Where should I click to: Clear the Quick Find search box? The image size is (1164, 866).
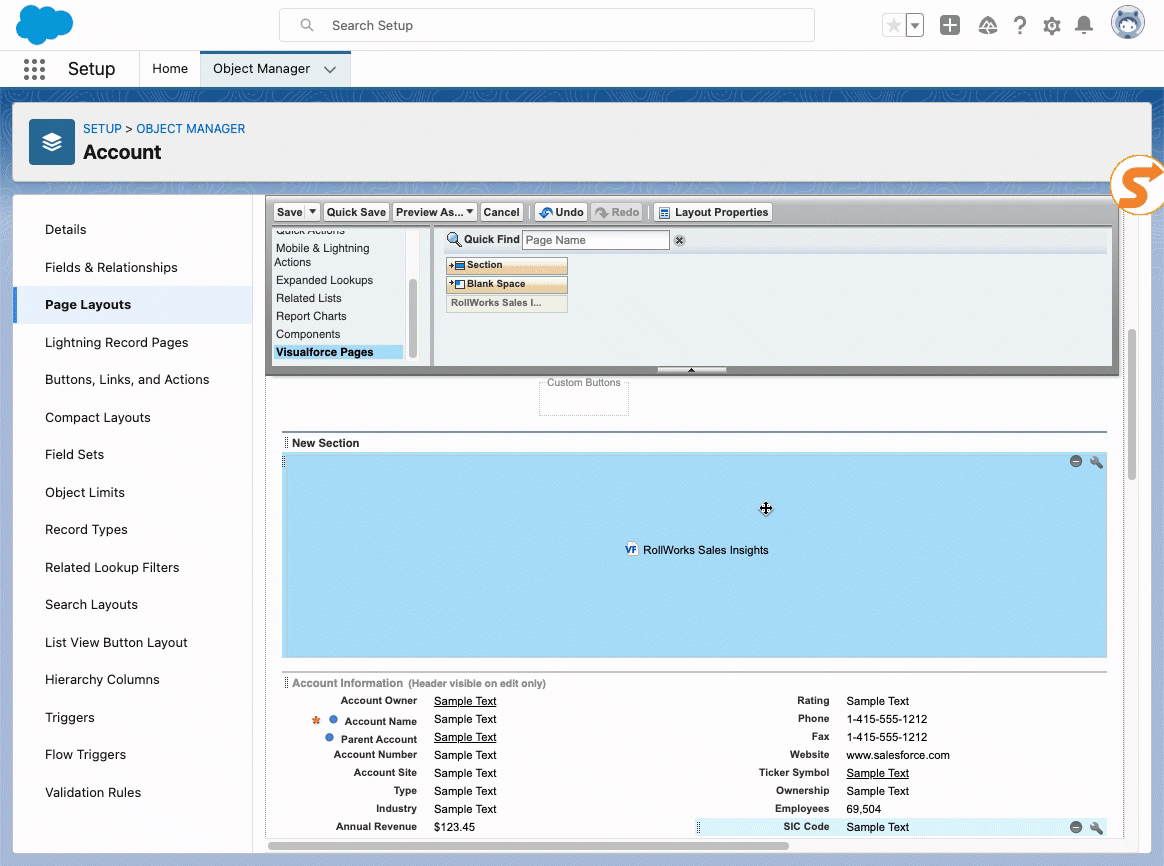[680, 240]
